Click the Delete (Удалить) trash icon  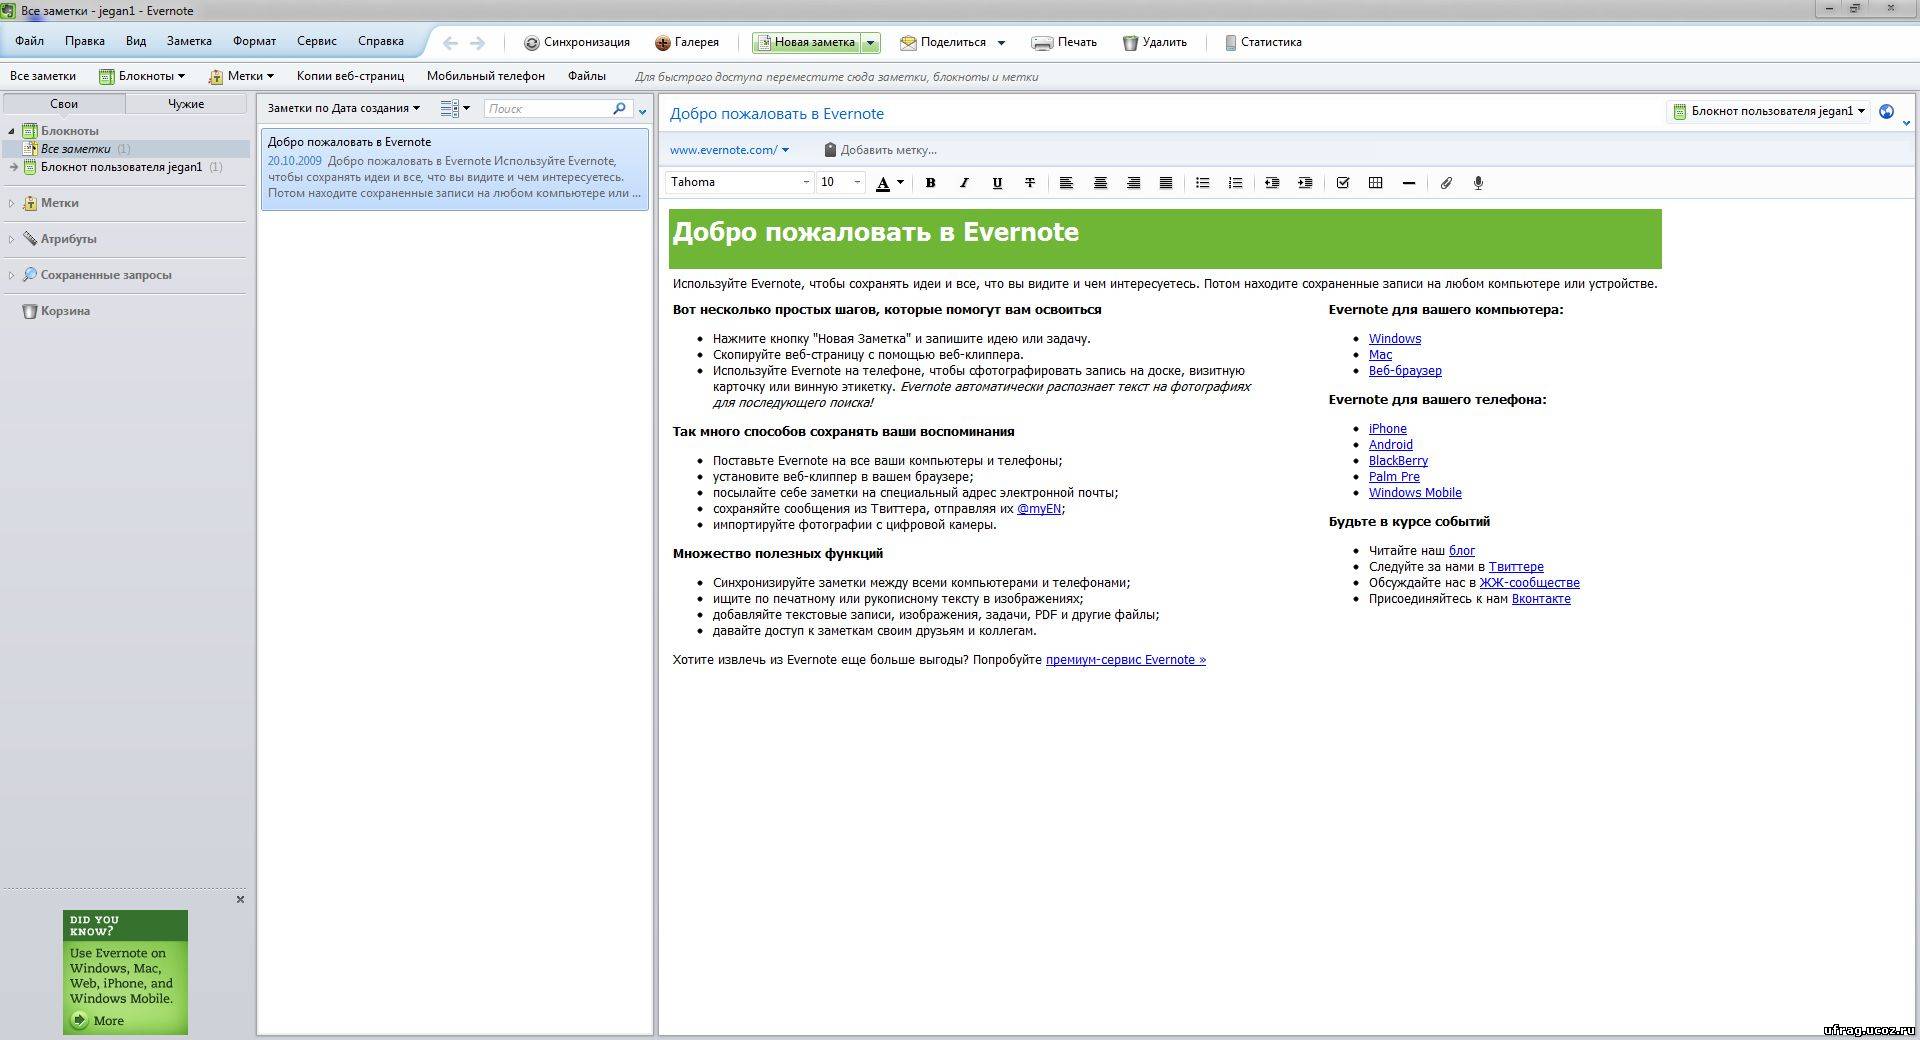1154,42
